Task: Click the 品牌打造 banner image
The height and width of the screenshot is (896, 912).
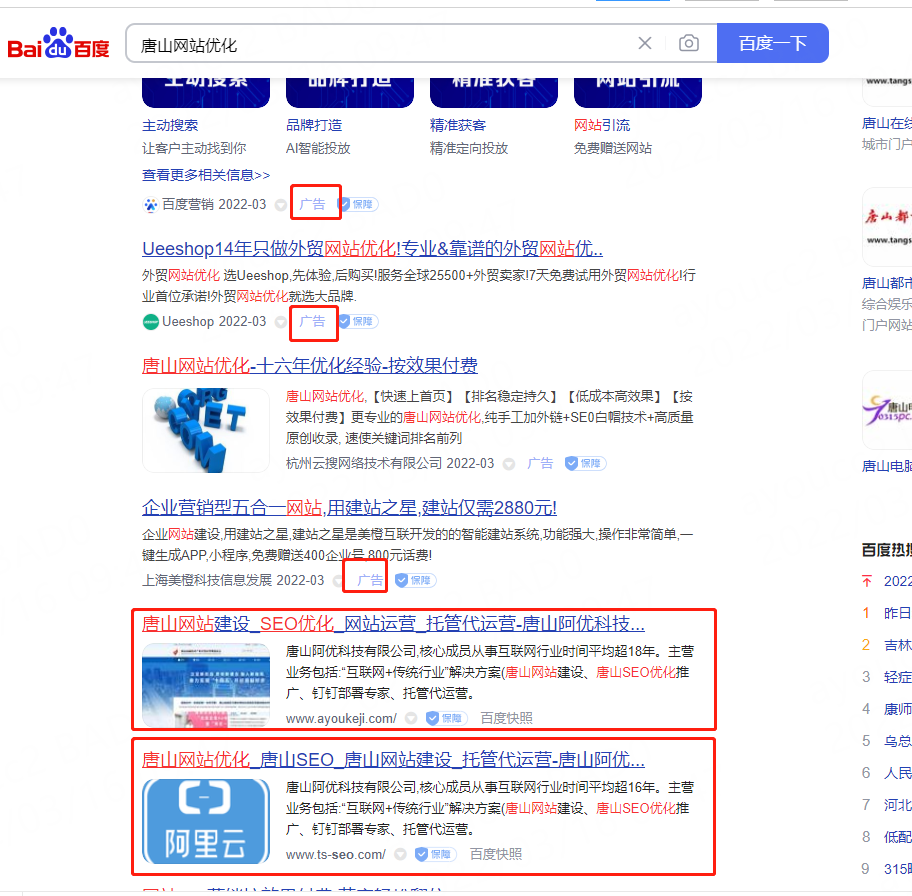Action: (x=350, y=92)
